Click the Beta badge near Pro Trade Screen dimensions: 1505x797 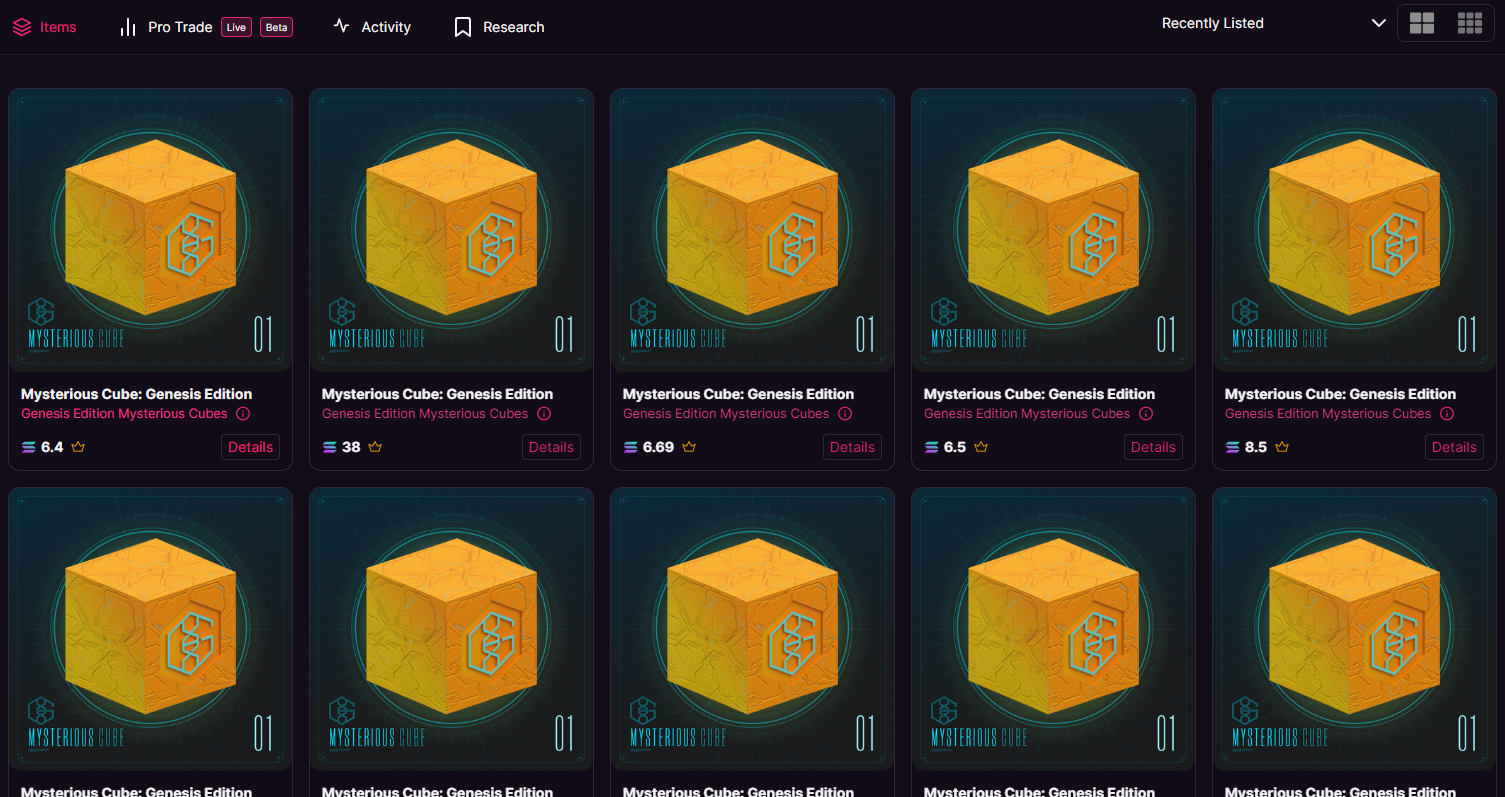pos(276,27)
